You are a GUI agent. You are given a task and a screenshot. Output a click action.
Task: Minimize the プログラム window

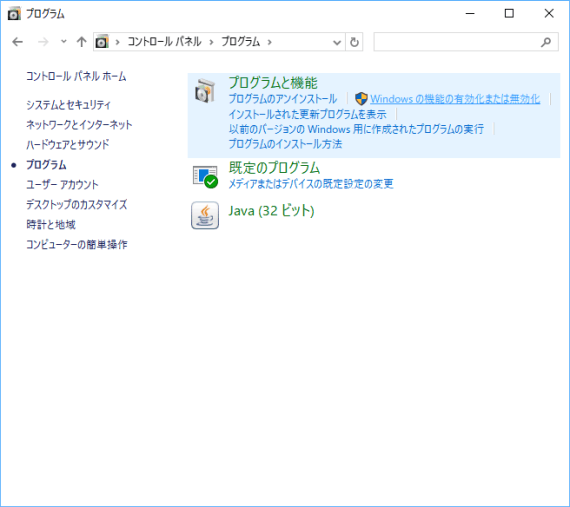pyautogui.click(x=470, y=14)
